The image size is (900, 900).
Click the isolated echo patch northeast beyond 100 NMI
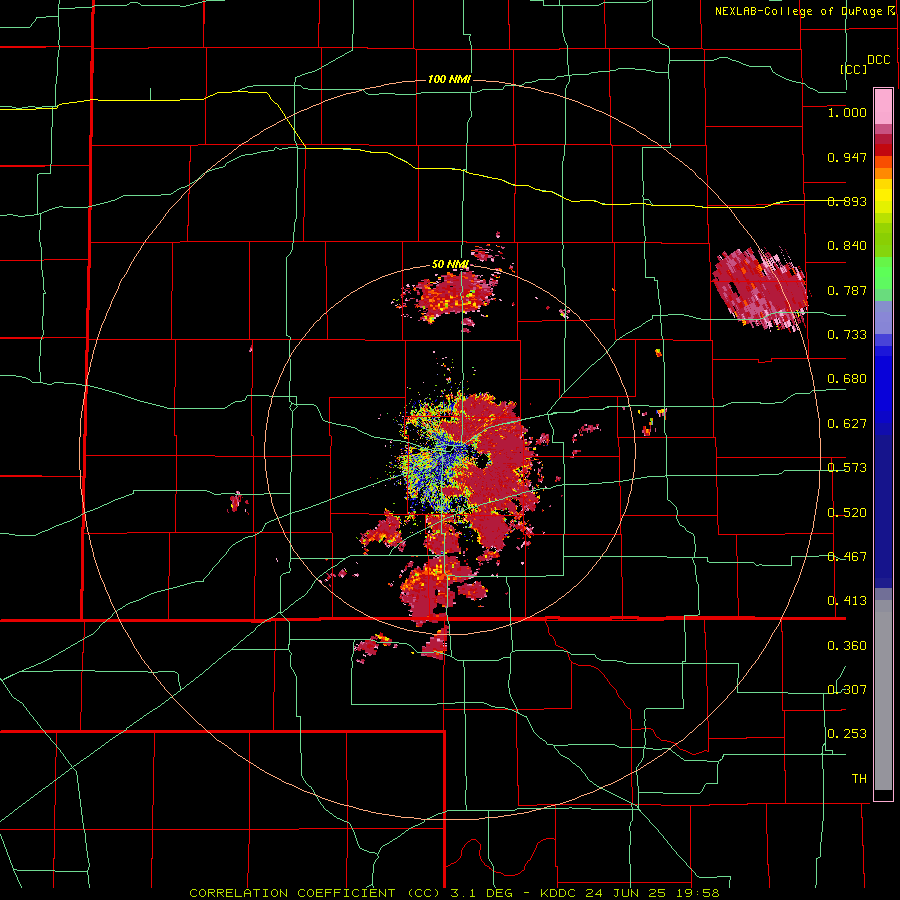click(761, 289)
